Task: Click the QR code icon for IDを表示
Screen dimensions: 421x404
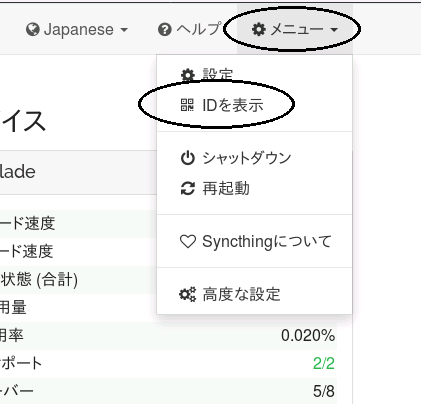Action: coord(187,105)
